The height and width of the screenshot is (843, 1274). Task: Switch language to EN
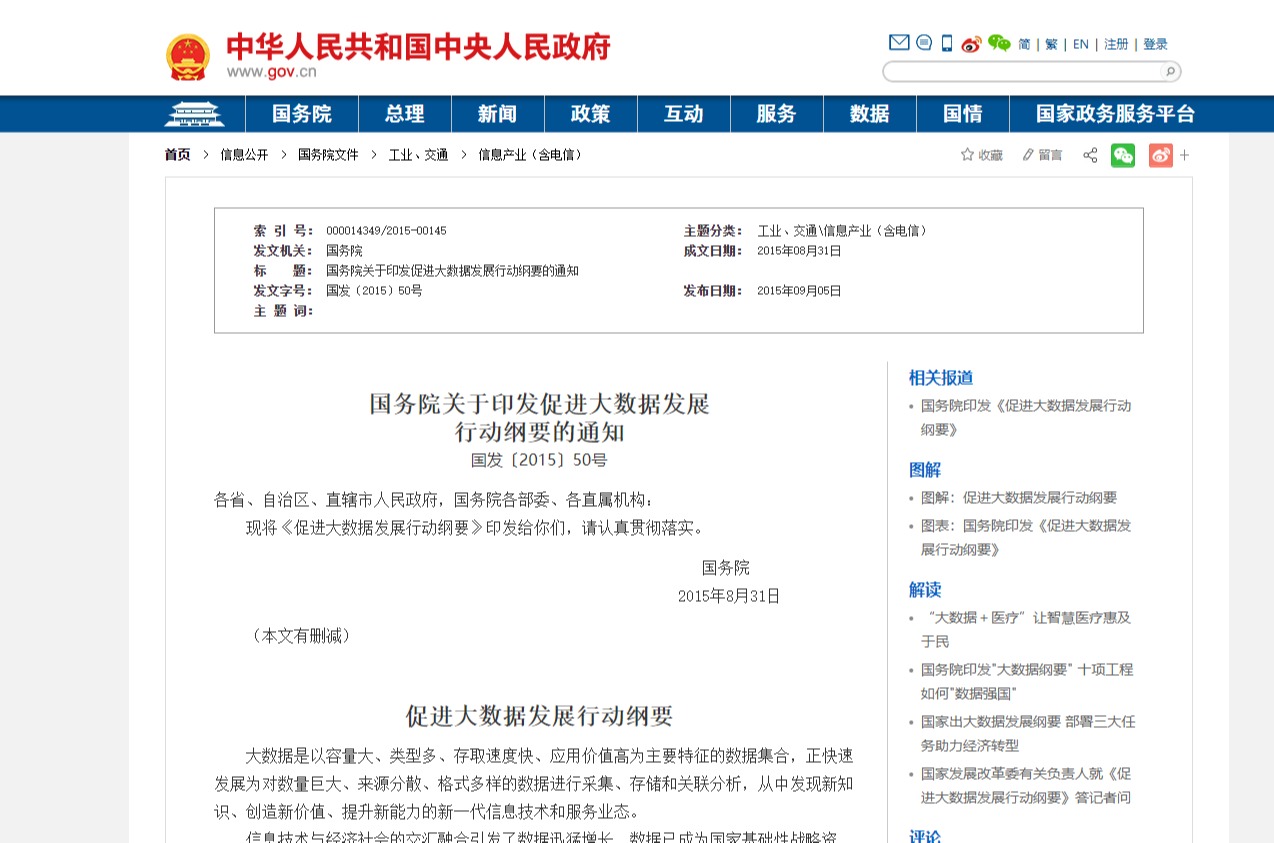tap(1081, 44)
